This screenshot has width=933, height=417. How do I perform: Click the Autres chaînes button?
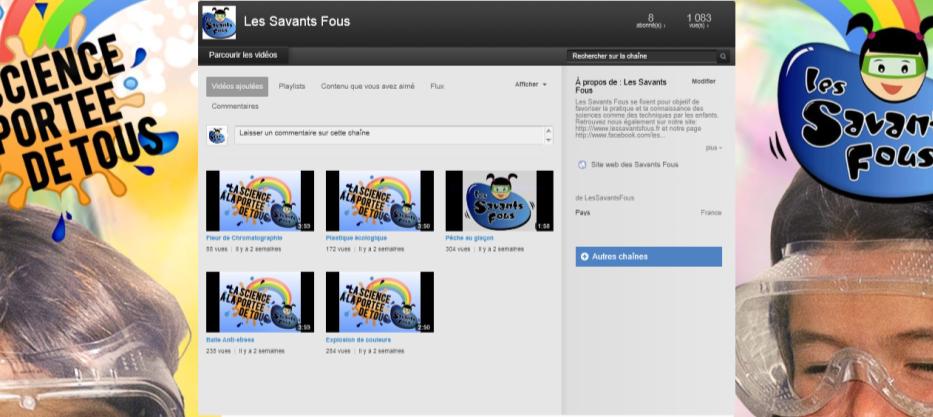(x=649, y=256)
